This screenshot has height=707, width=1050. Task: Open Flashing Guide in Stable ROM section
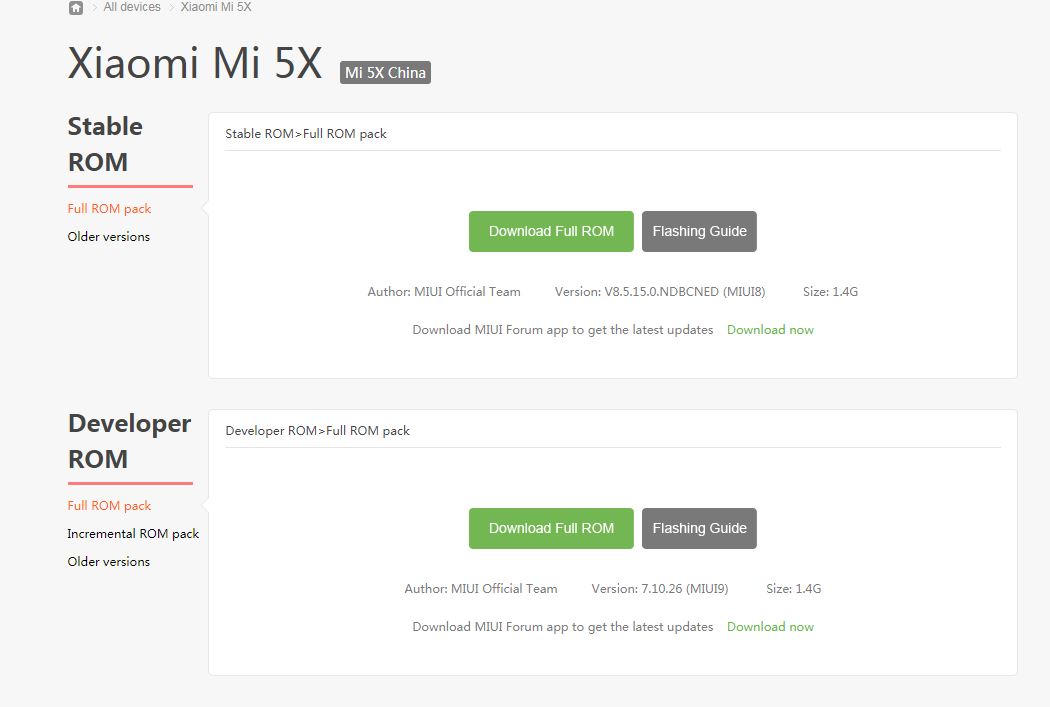click(x=699, y=232)
